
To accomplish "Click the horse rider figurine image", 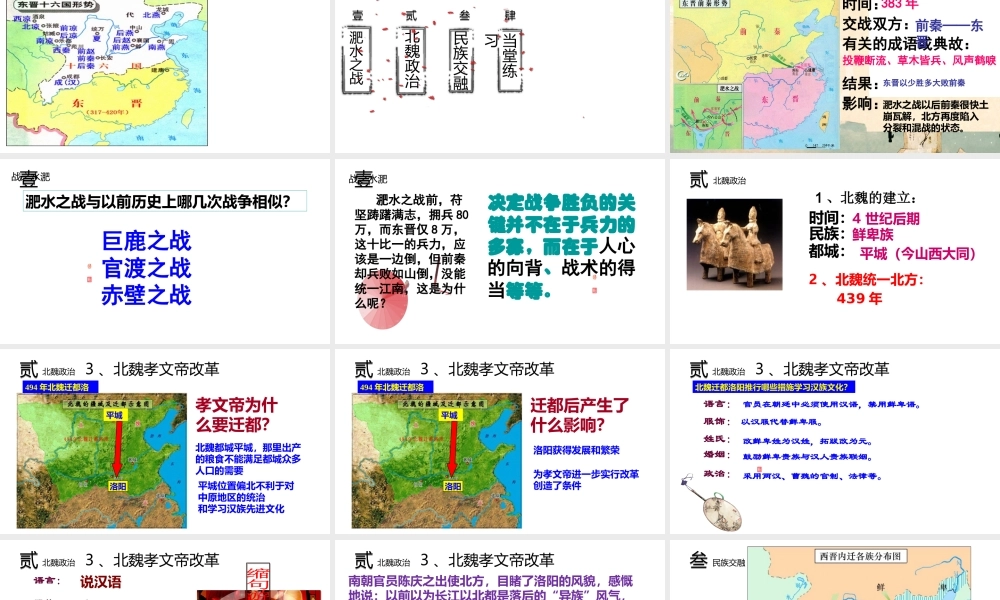I will (x=735, y=240).
